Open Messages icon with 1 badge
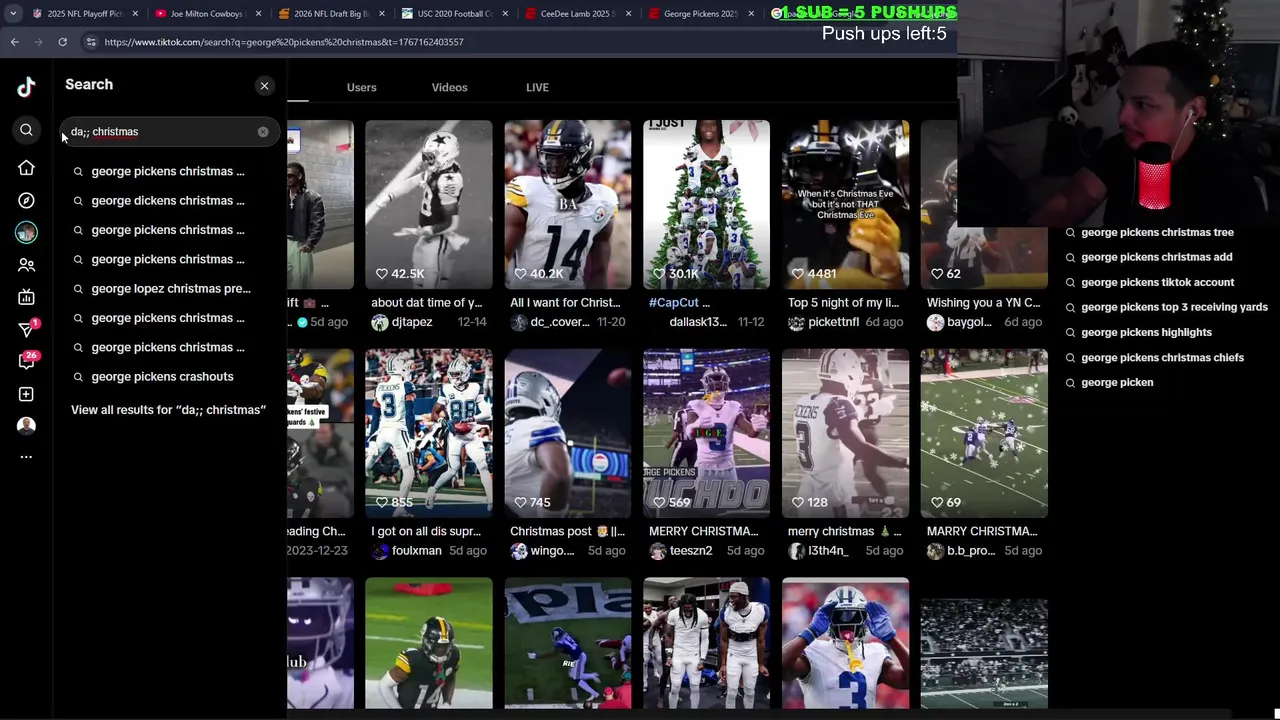1280x720 pixels. 27,329
